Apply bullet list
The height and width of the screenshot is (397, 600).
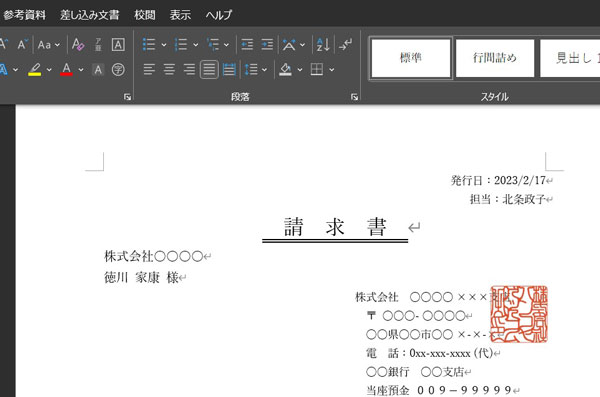149,45
